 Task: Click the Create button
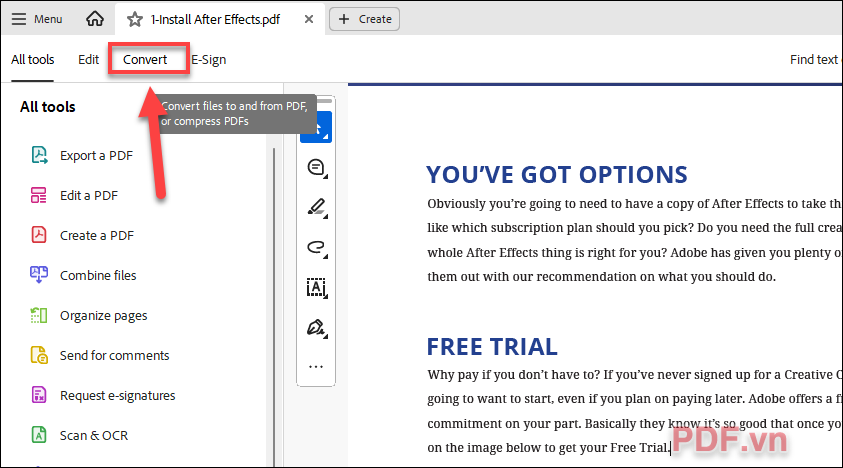coord(365,19)
